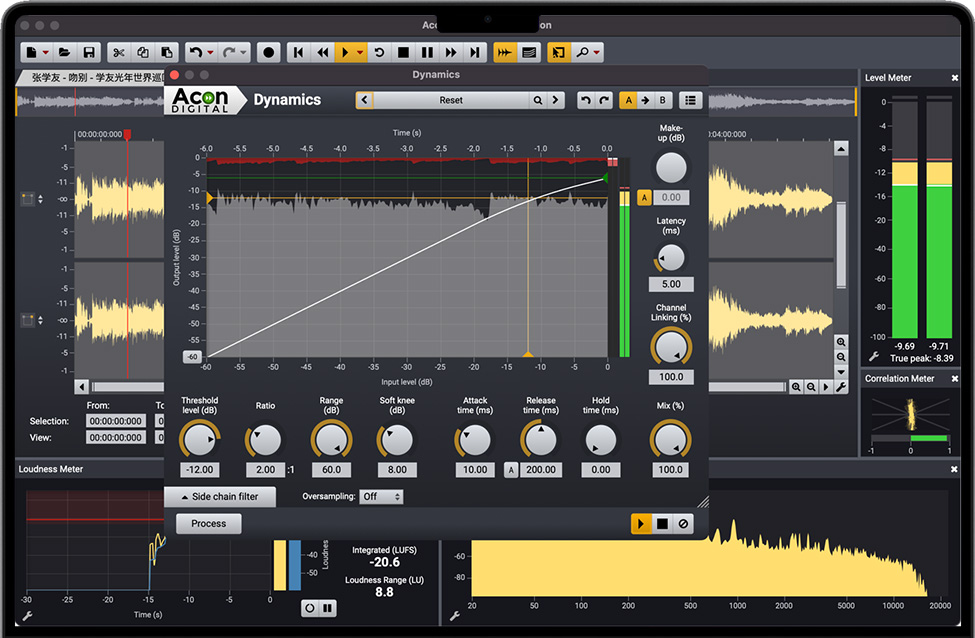975x638 pixels.
Task: Expand the Side chain filter section
Action: pyautogui.click(x=219, y=497)
